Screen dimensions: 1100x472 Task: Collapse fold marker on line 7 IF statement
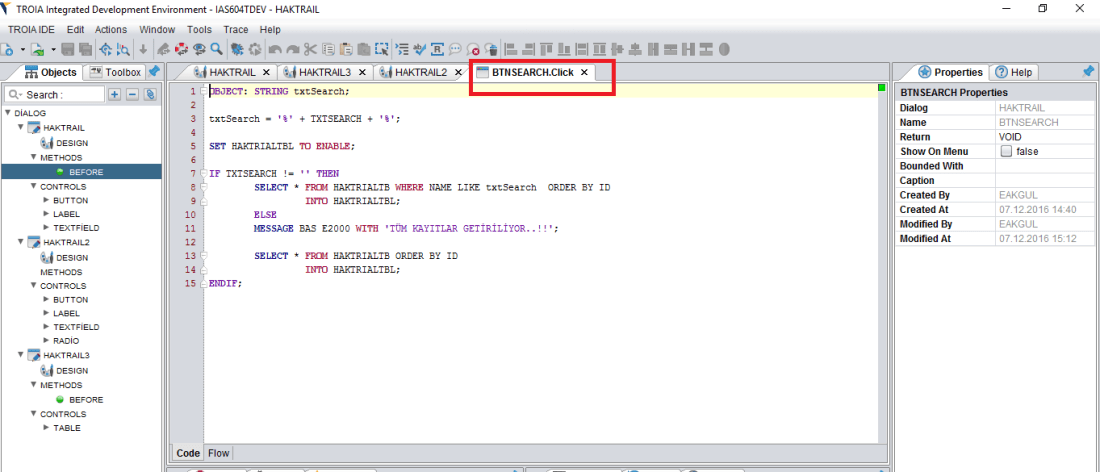201,173
